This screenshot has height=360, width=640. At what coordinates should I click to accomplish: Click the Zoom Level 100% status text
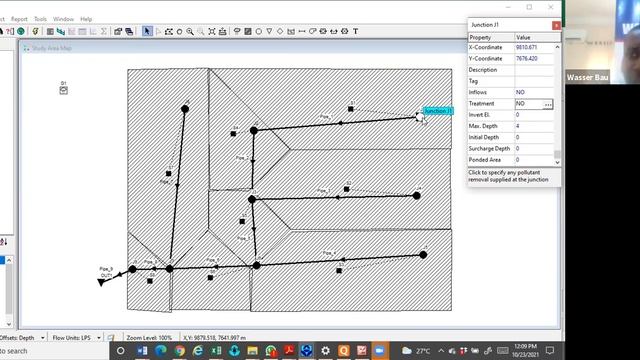pyautogui.click(x=149, y=338)
